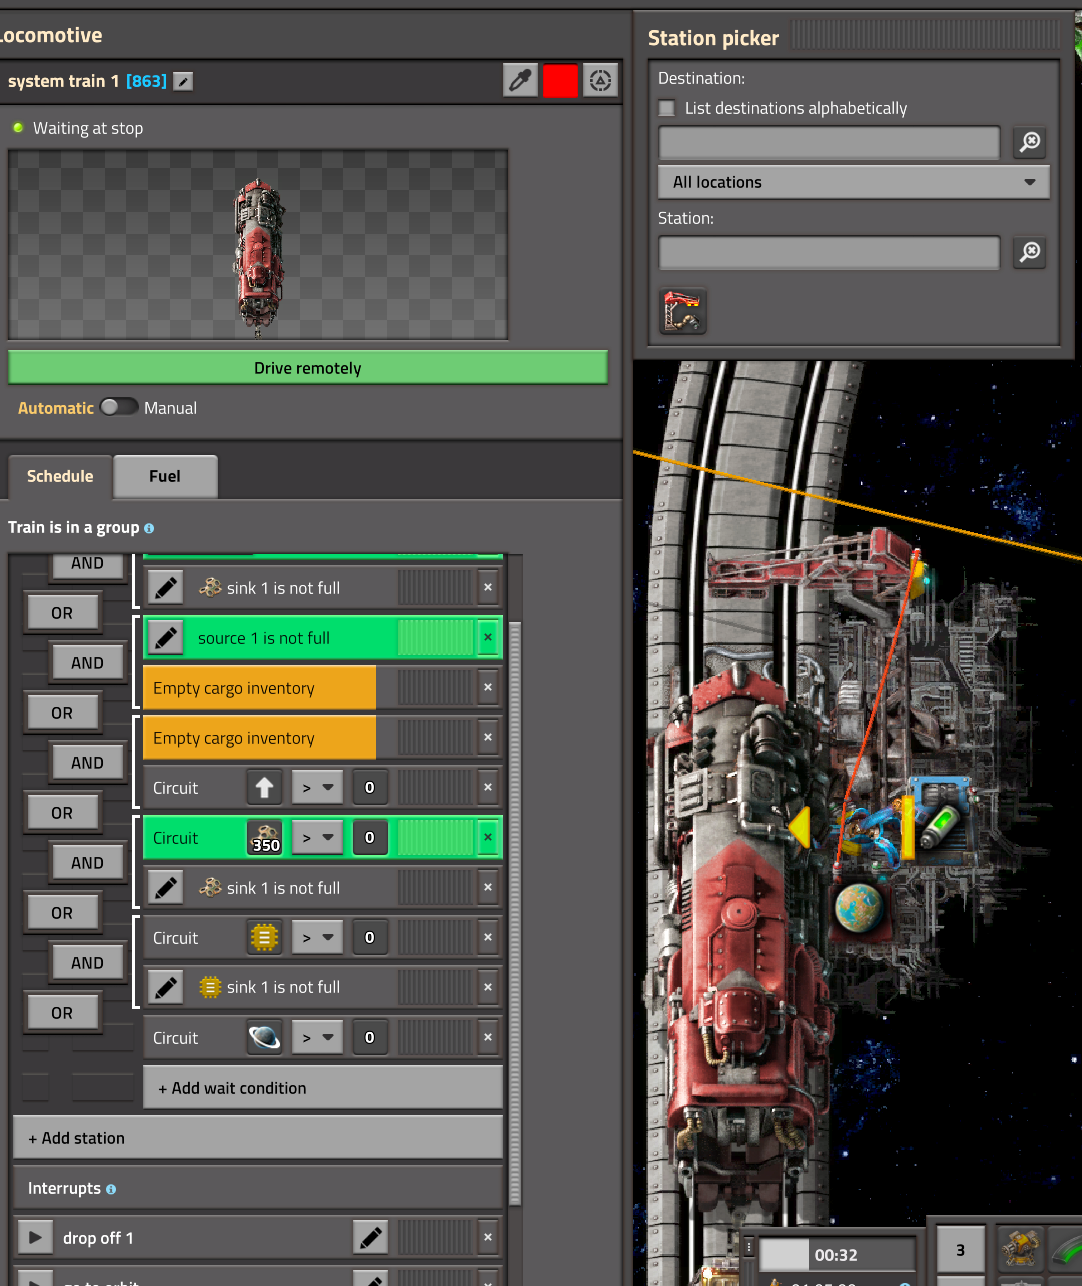Open comparator dropdown in up-arrow Circuit row
This screenshot has width=1082, height=1286.
[x=318, y=788]
